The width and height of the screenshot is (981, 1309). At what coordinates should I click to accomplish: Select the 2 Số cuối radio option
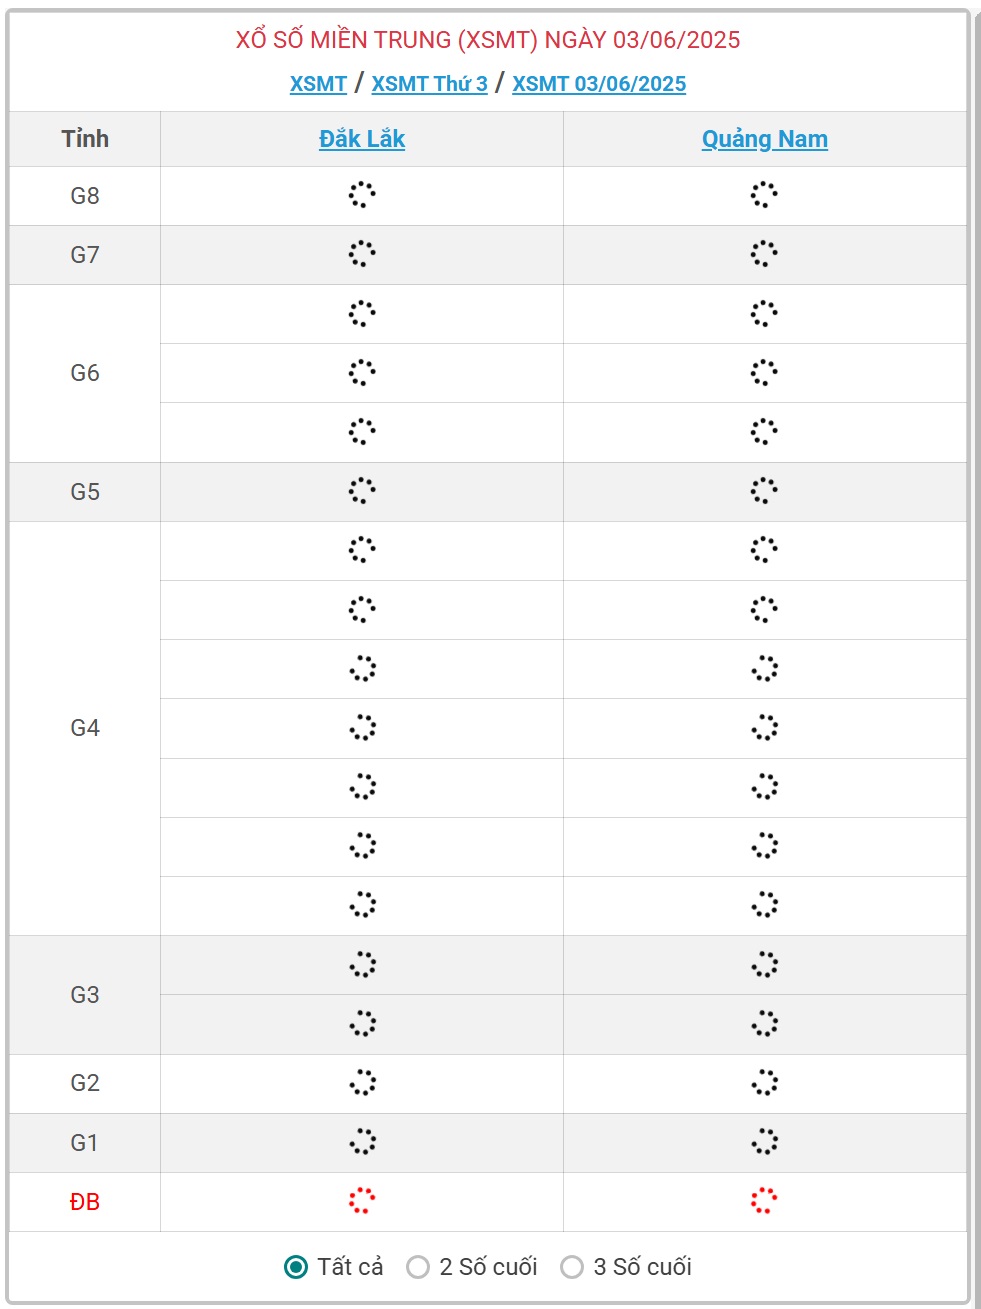tap(418, 1267)
